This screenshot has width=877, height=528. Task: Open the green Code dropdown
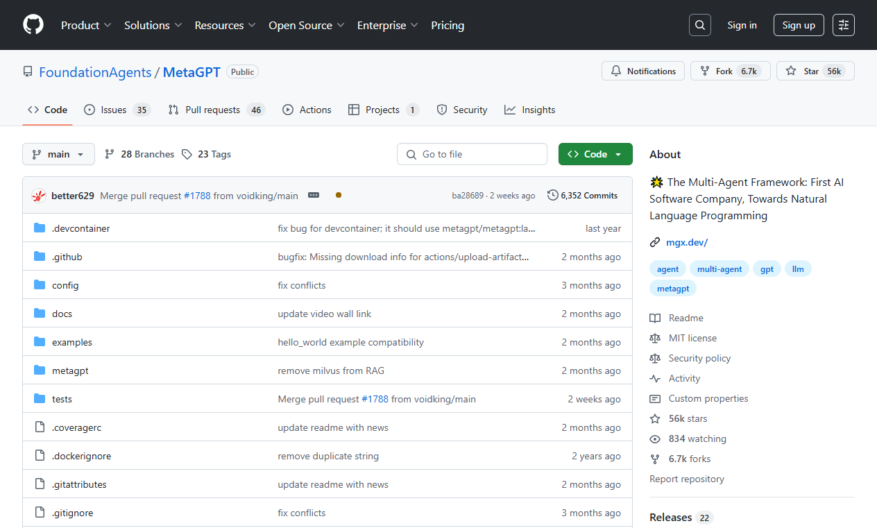tap(595, 154)
